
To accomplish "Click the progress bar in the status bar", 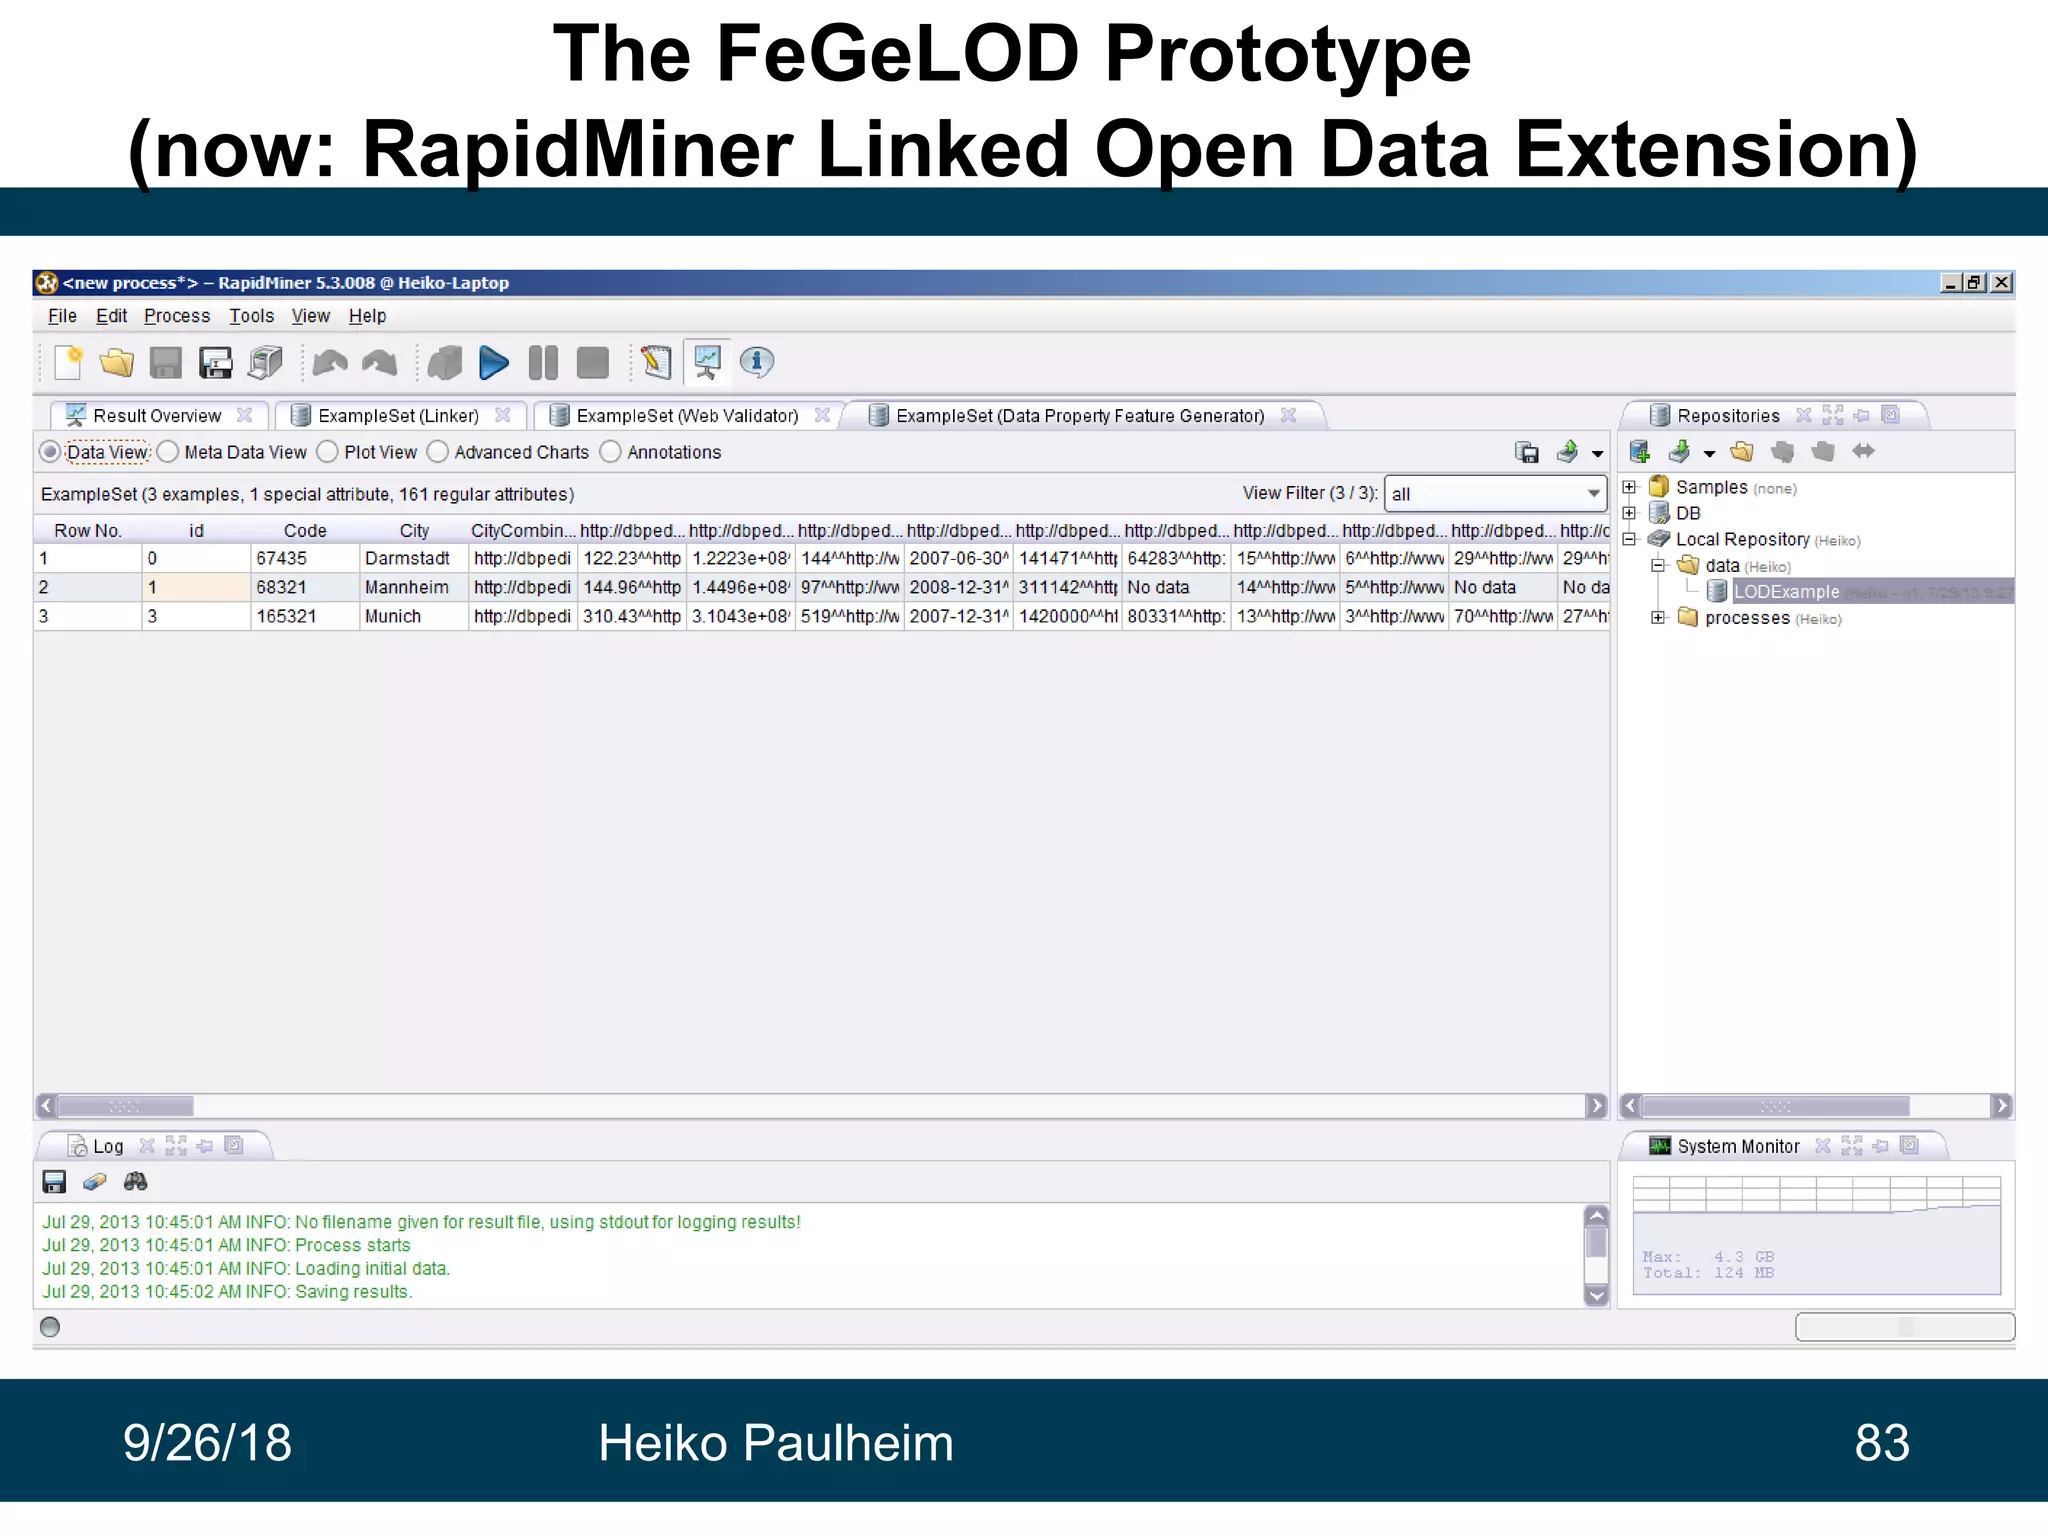I will (1905, 1327).
